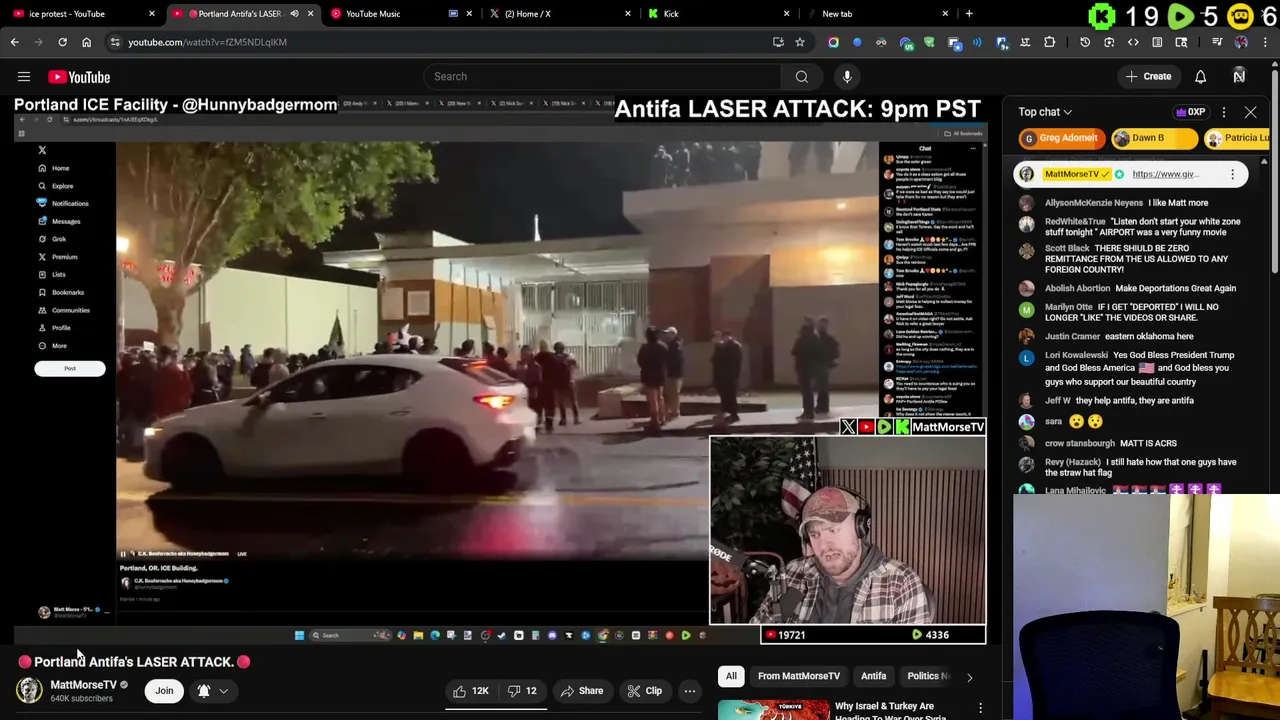
Task: Open the Extensions puzzle-piece icon
Action: point(1049,42)
